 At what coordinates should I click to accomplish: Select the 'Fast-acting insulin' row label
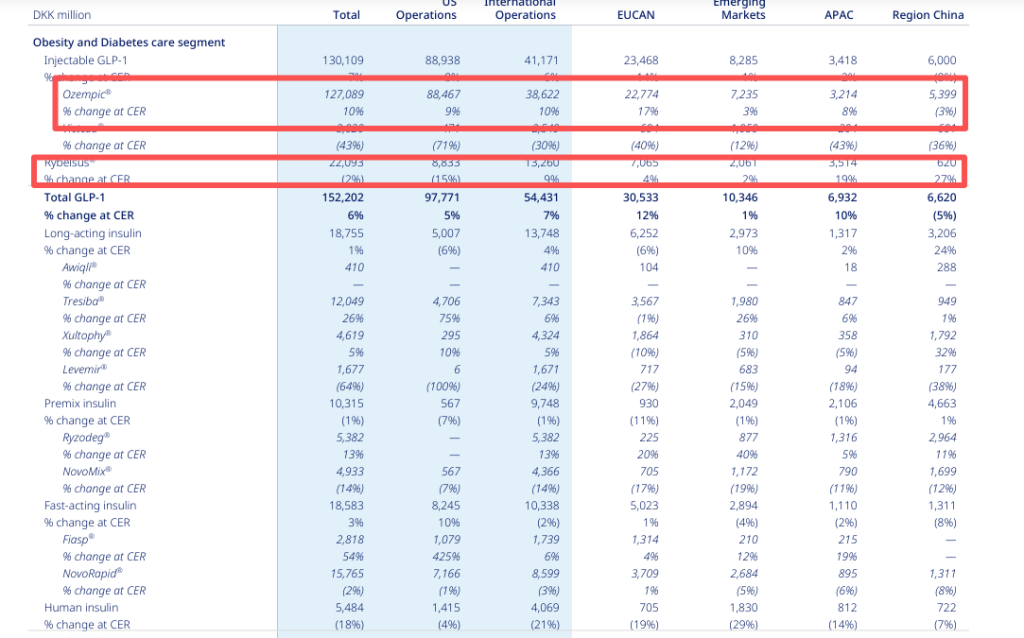90,505
